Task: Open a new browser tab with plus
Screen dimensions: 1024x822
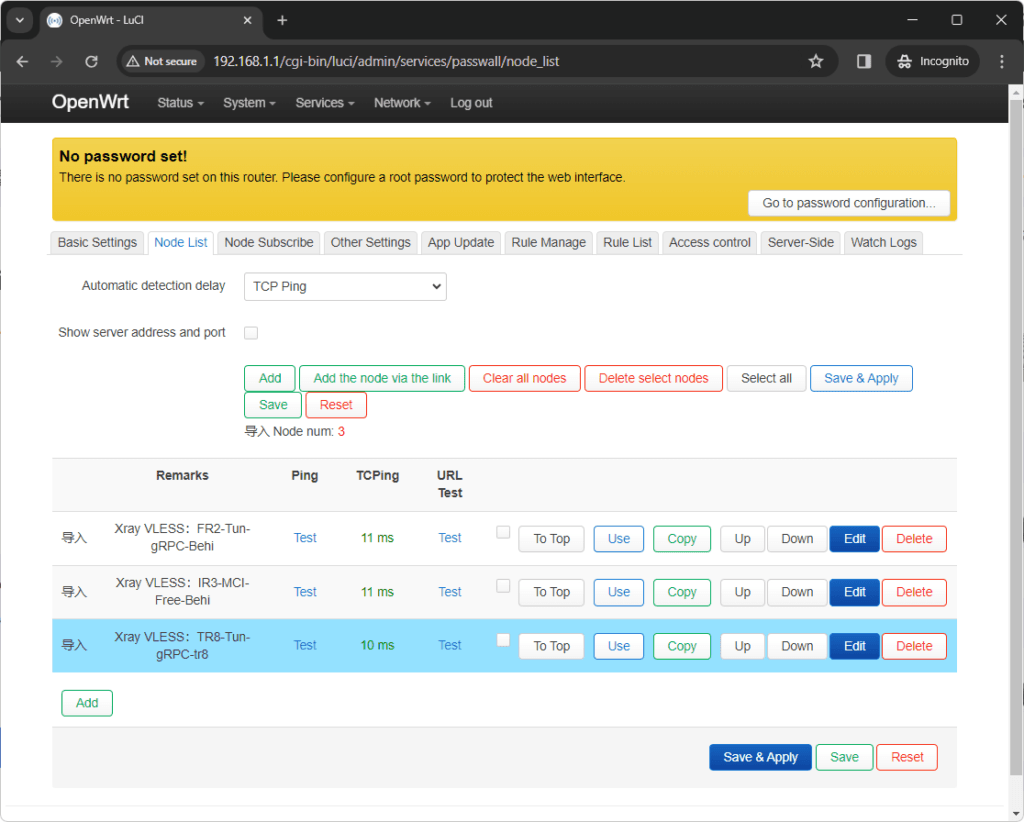Action: pyautogui.click(x=282, y=20)
